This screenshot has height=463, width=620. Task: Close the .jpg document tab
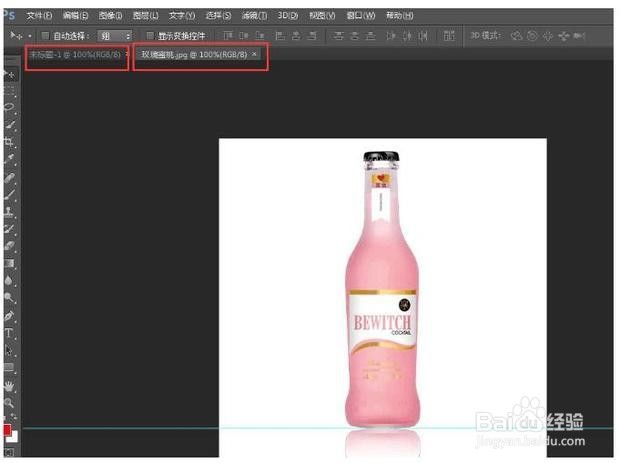coord(254,54)
